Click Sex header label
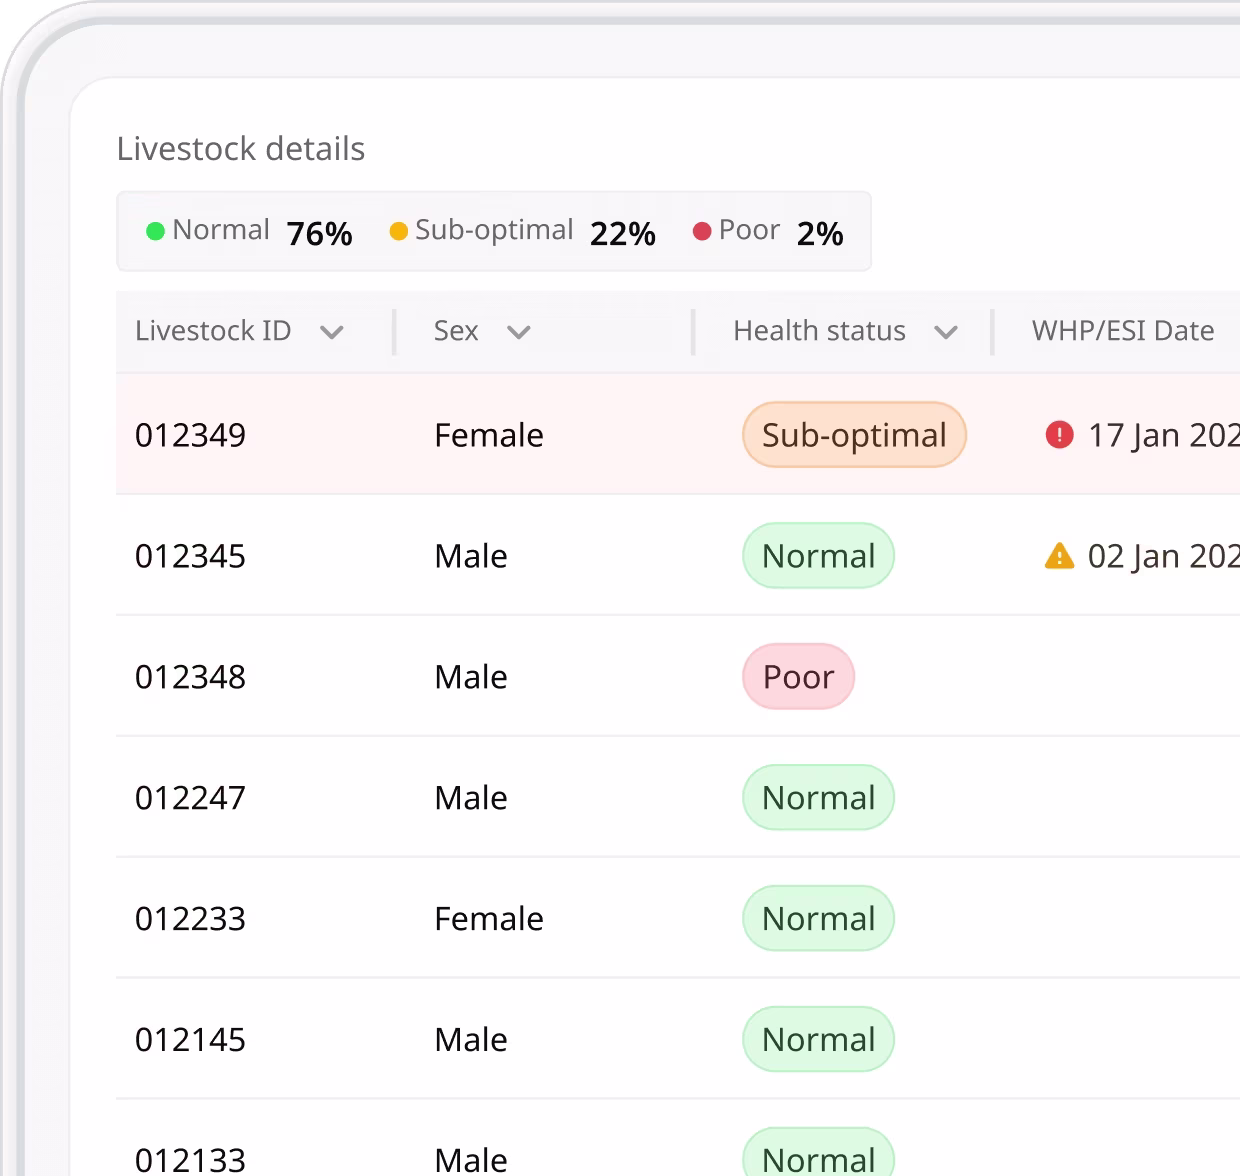The height and width of the screenshot is (1176, 1240). (x=456, y=331)
